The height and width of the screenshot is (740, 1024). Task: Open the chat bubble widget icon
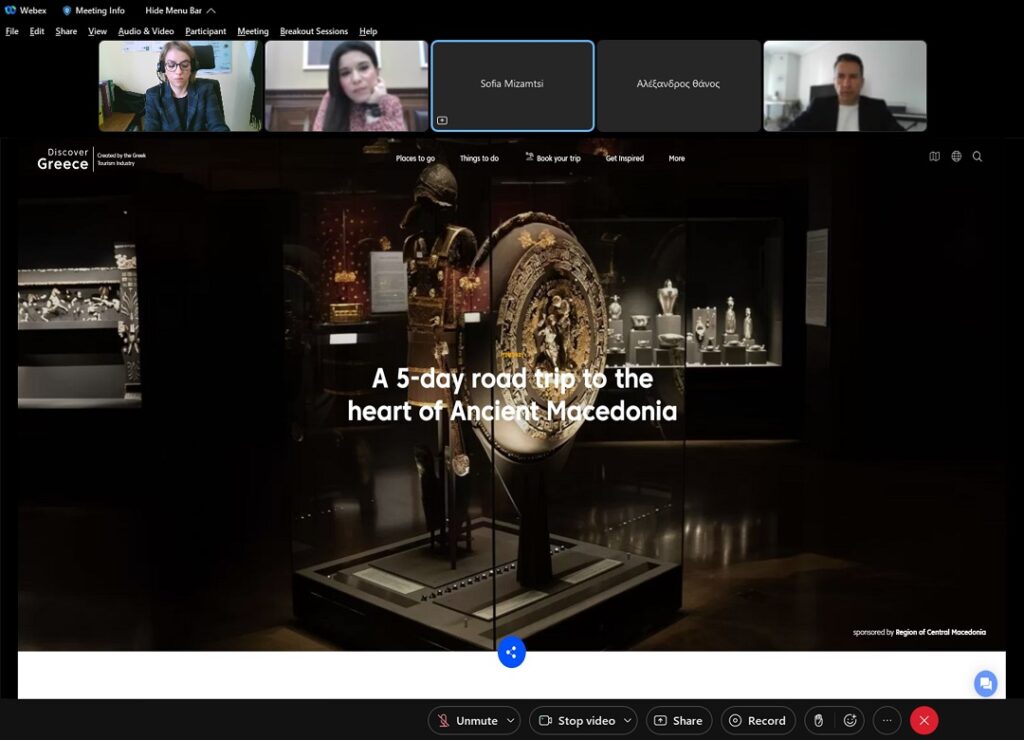tap(985, 683)
